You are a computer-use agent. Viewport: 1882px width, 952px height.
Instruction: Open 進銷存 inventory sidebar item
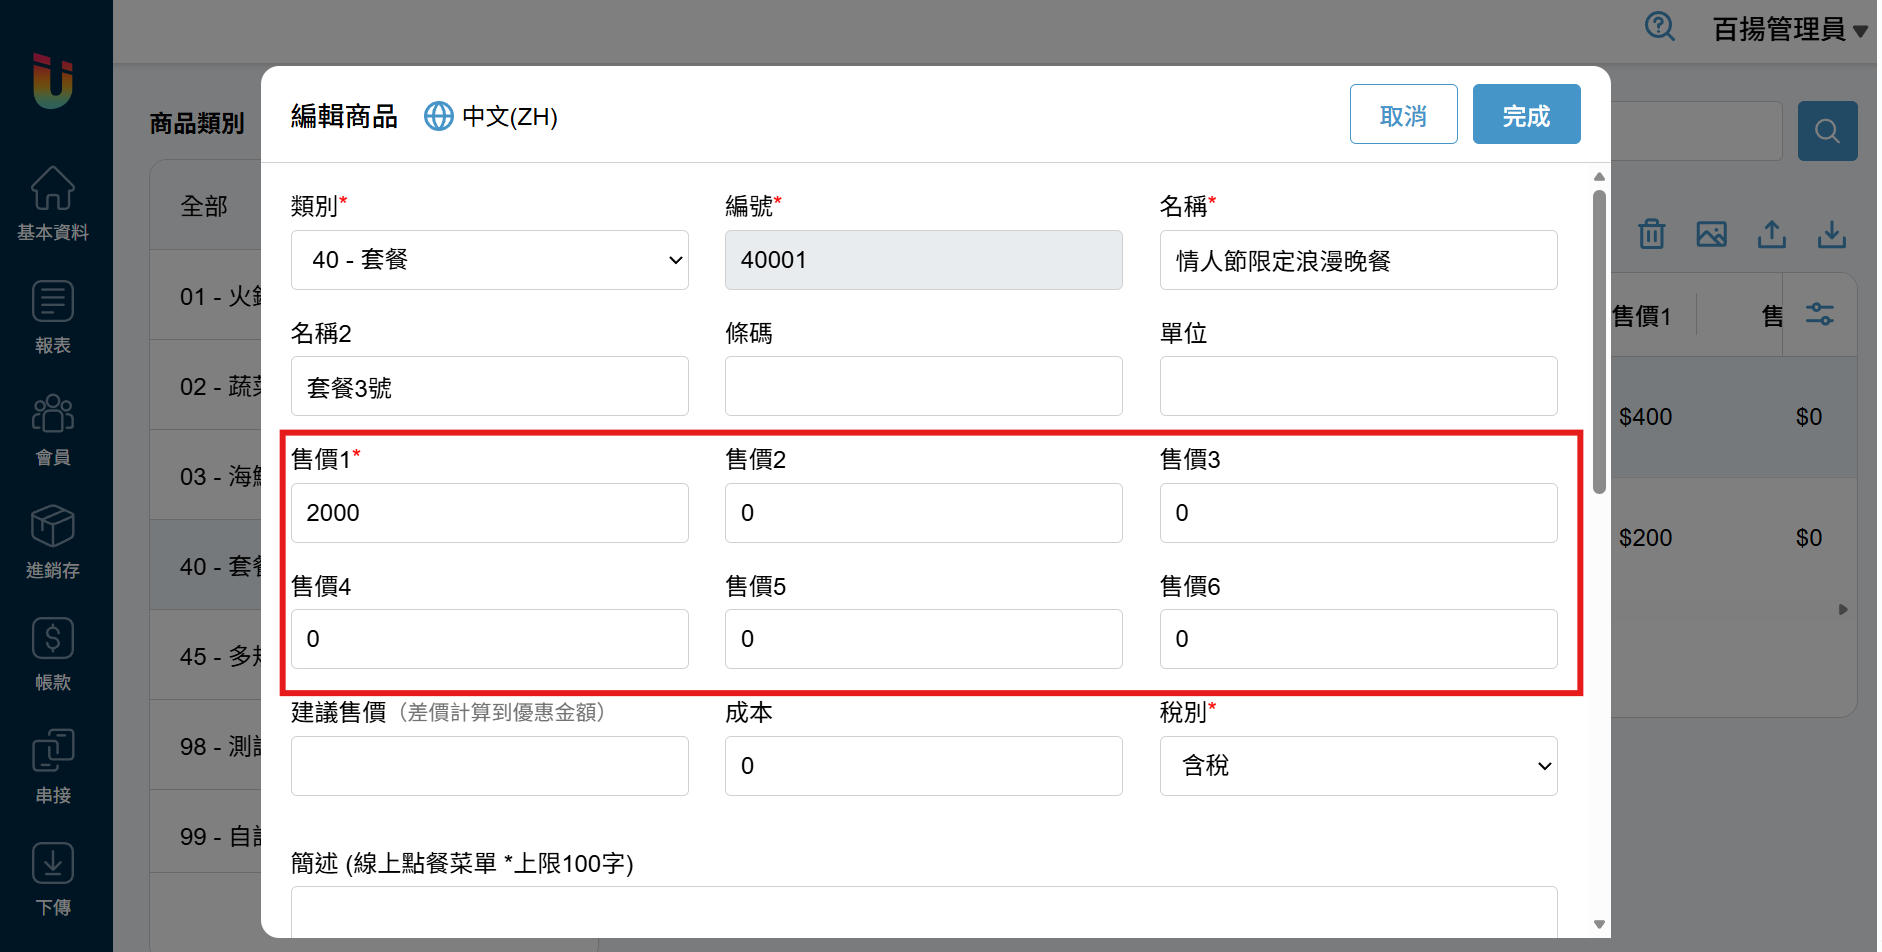(53, 542)
